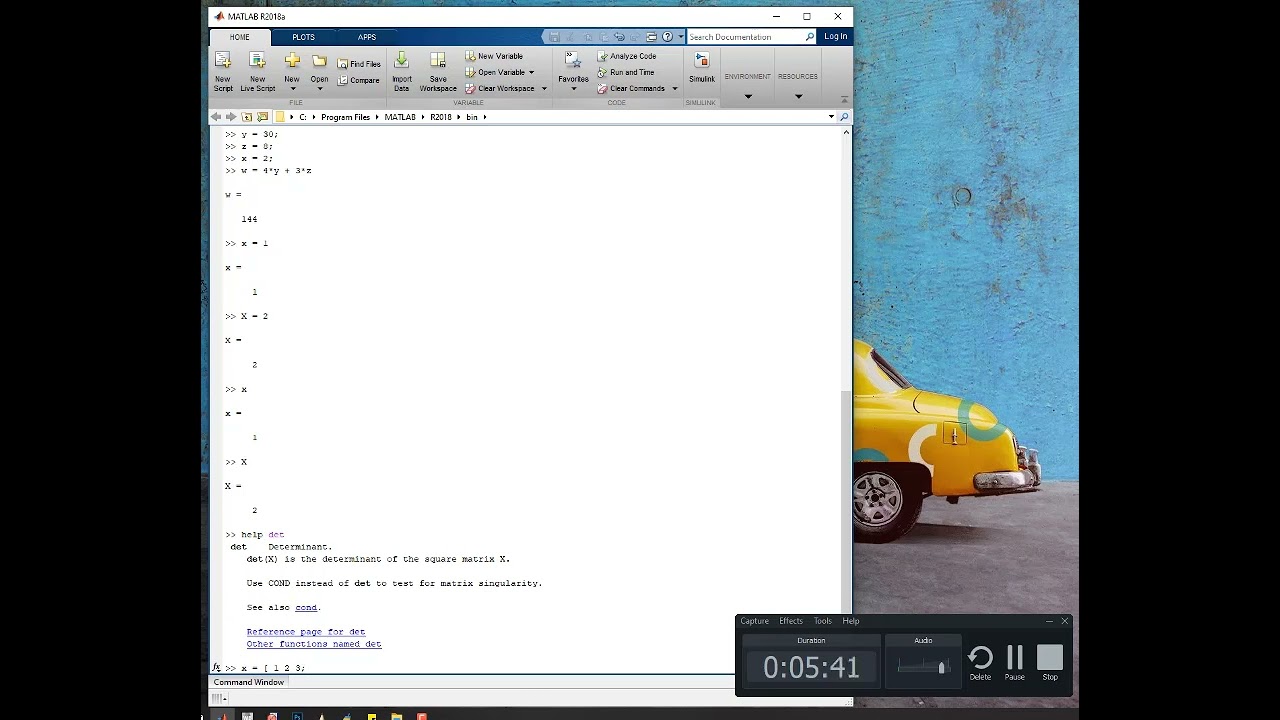This screenshot has height=720, width=1280.
Task: Click the search magnifier in Search Documentation
Action: pyautogui.click(x=810, y=37)
